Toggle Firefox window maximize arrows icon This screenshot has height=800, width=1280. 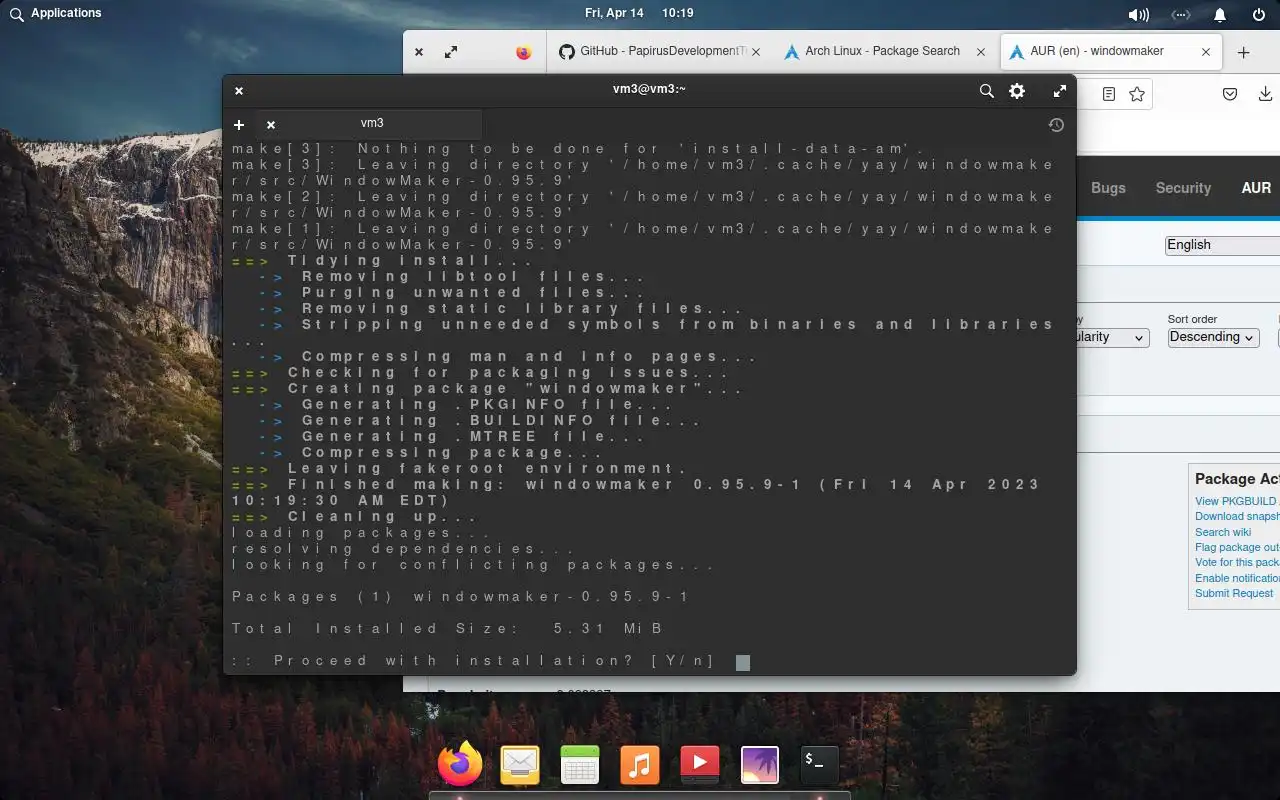click(451, 52)
